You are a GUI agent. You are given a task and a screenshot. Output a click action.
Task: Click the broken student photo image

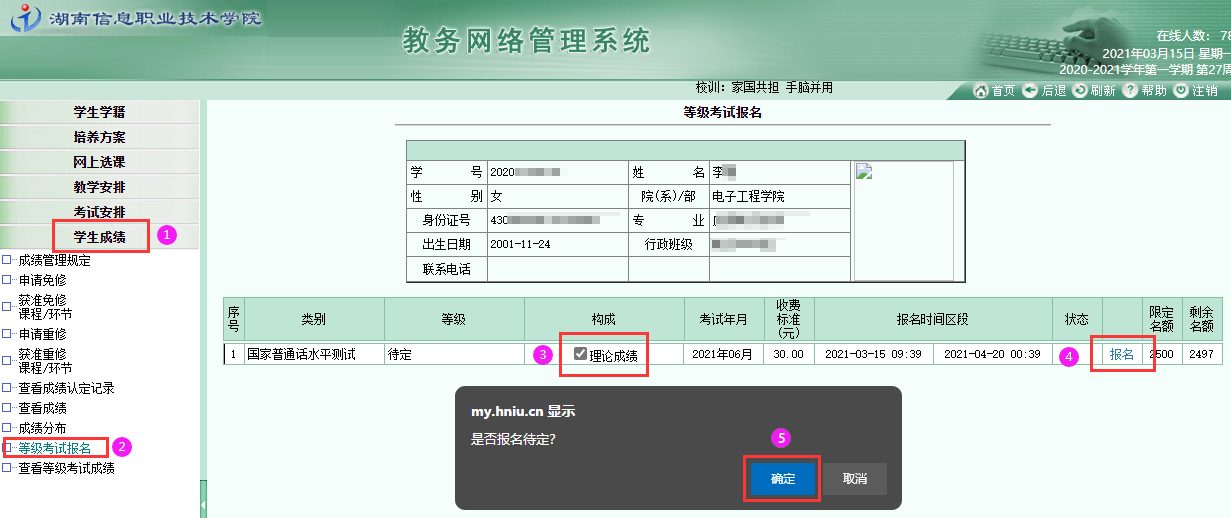[866, 171]
